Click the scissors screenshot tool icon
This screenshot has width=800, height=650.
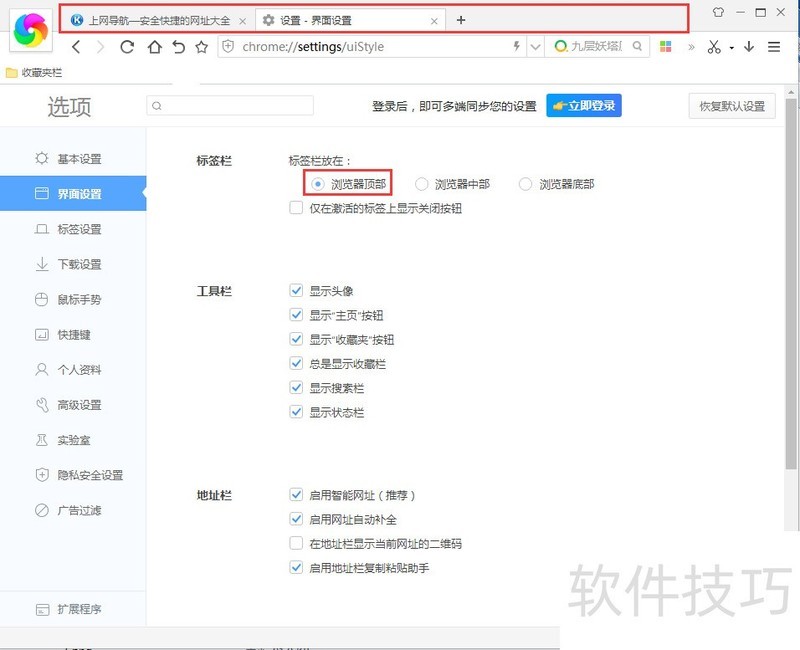(x=713, y=47)
